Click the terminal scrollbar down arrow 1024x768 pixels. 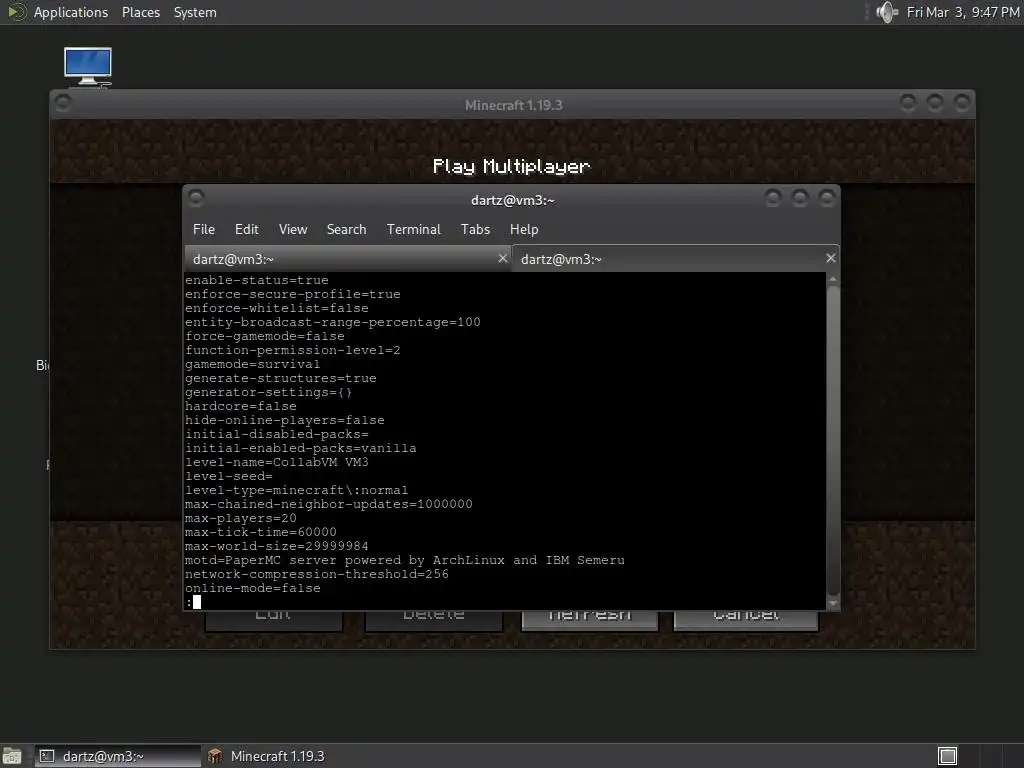click(x=833, y=603)
